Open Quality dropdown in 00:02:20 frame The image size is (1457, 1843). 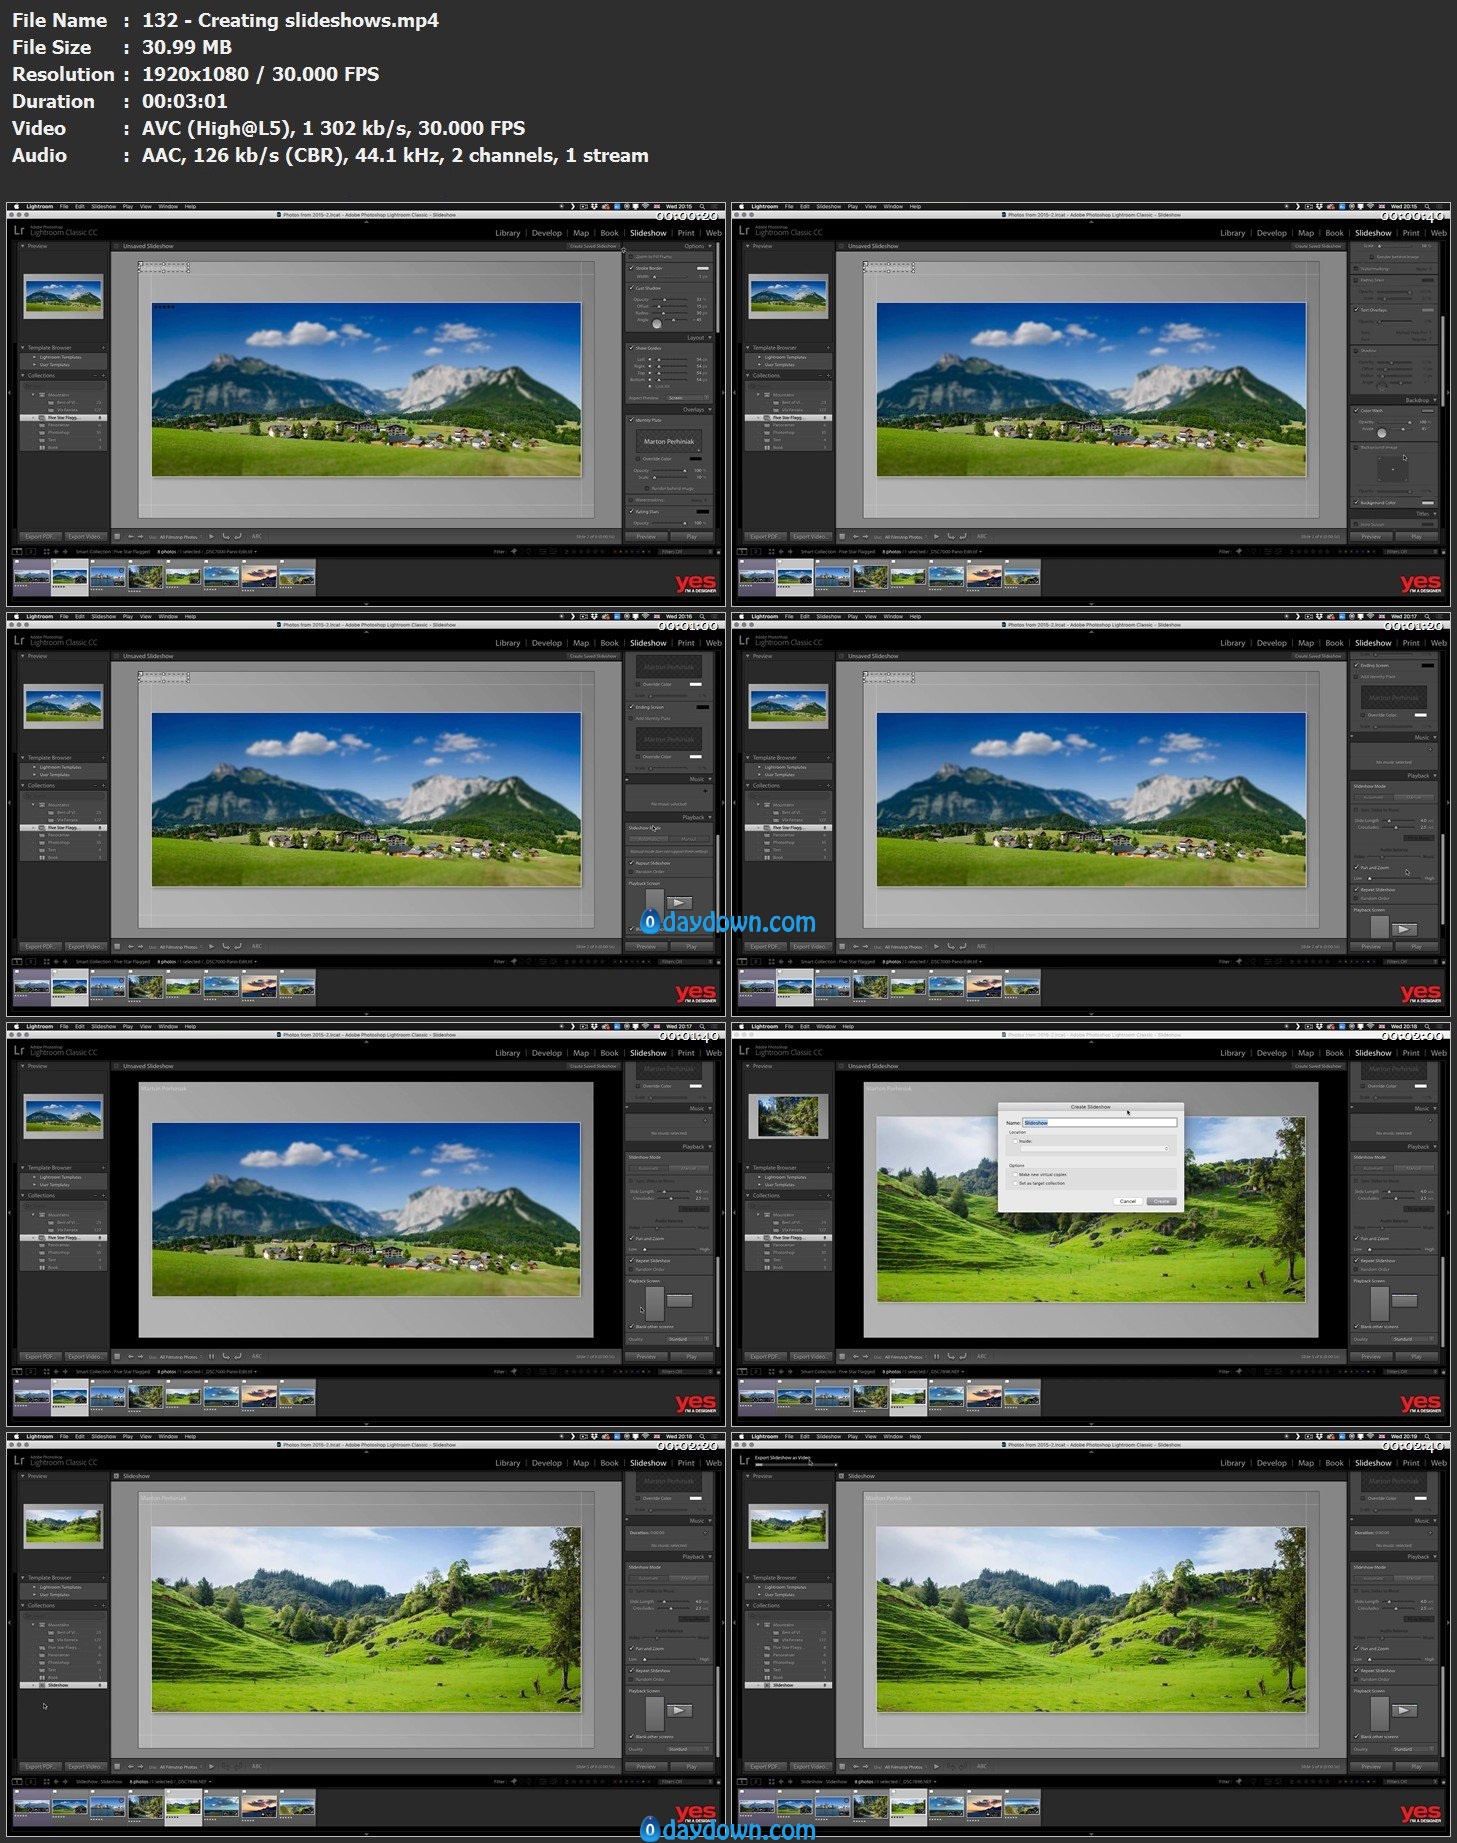[x=688, y=1749]
